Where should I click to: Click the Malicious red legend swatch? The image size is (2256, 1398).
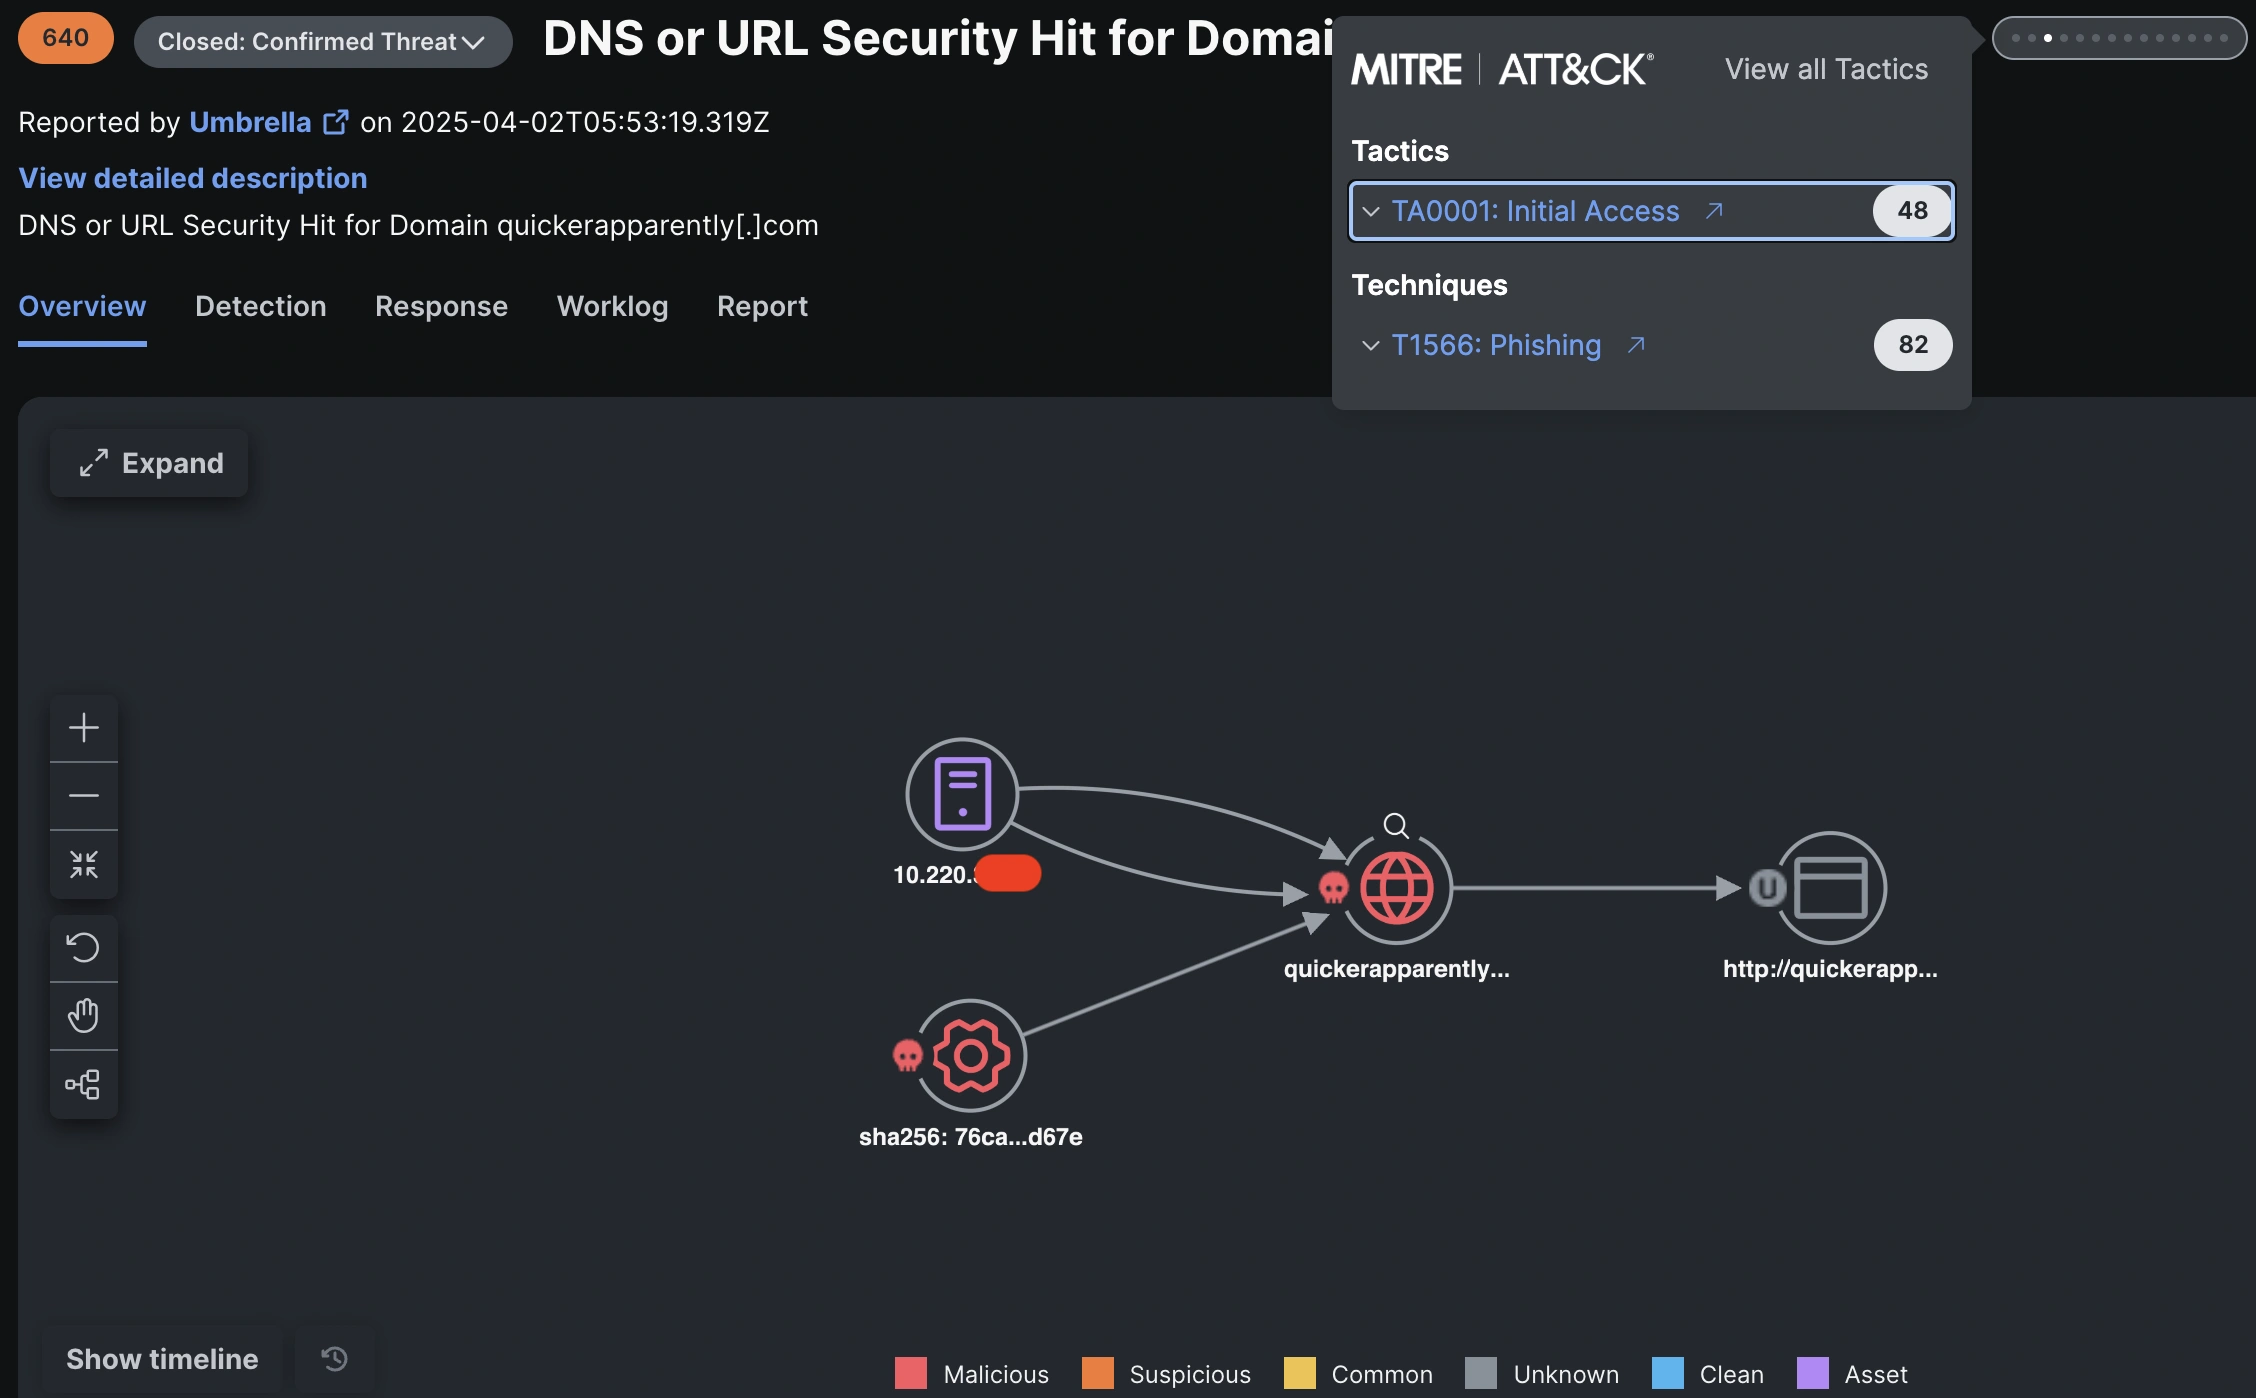[910, 1373]
